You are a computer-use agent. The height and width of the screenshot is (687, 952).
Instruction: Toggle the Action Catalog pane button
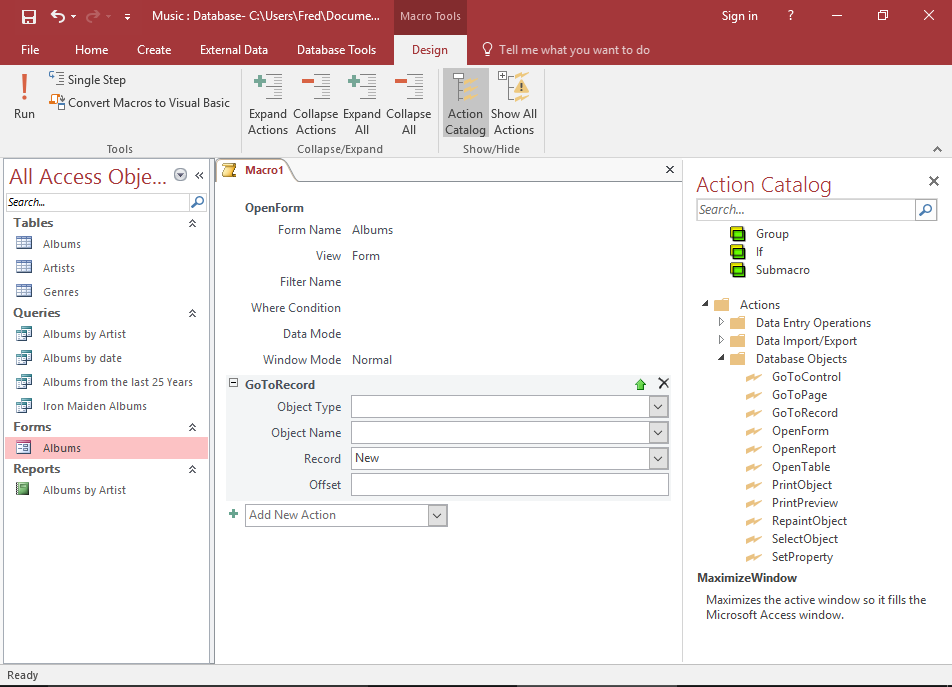pos(466,103)
